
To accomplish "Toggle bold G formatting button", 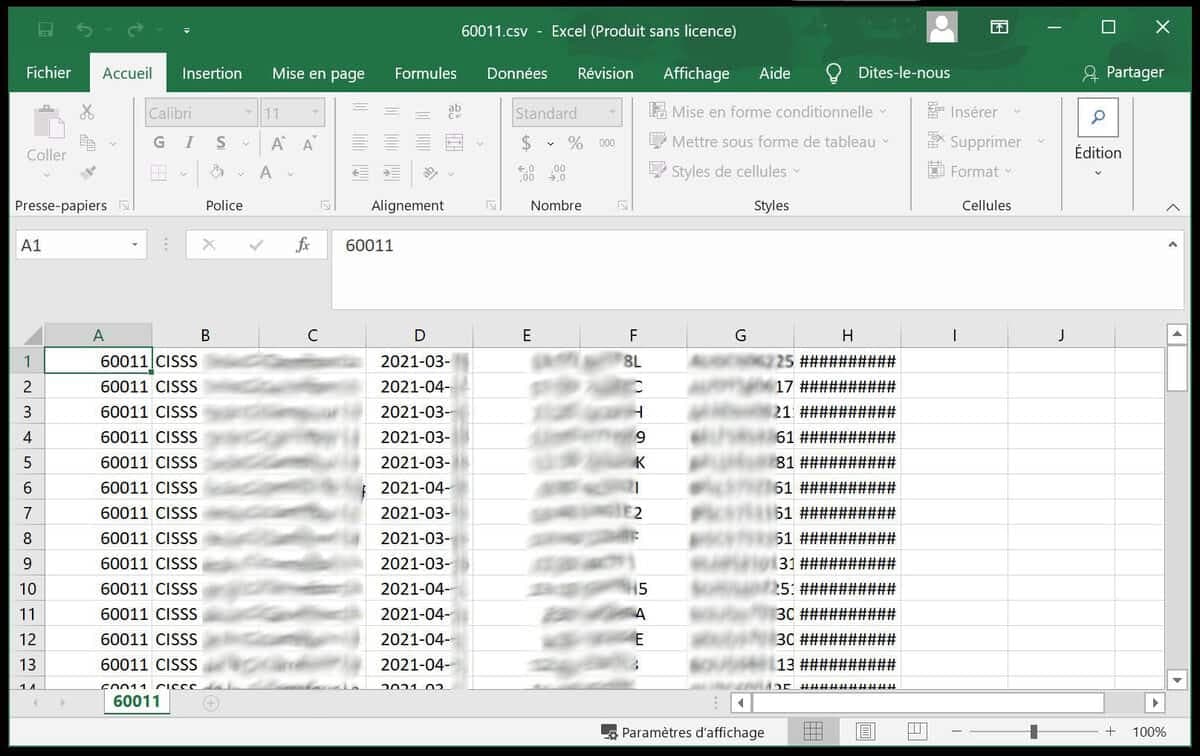I will coord(159,143).
